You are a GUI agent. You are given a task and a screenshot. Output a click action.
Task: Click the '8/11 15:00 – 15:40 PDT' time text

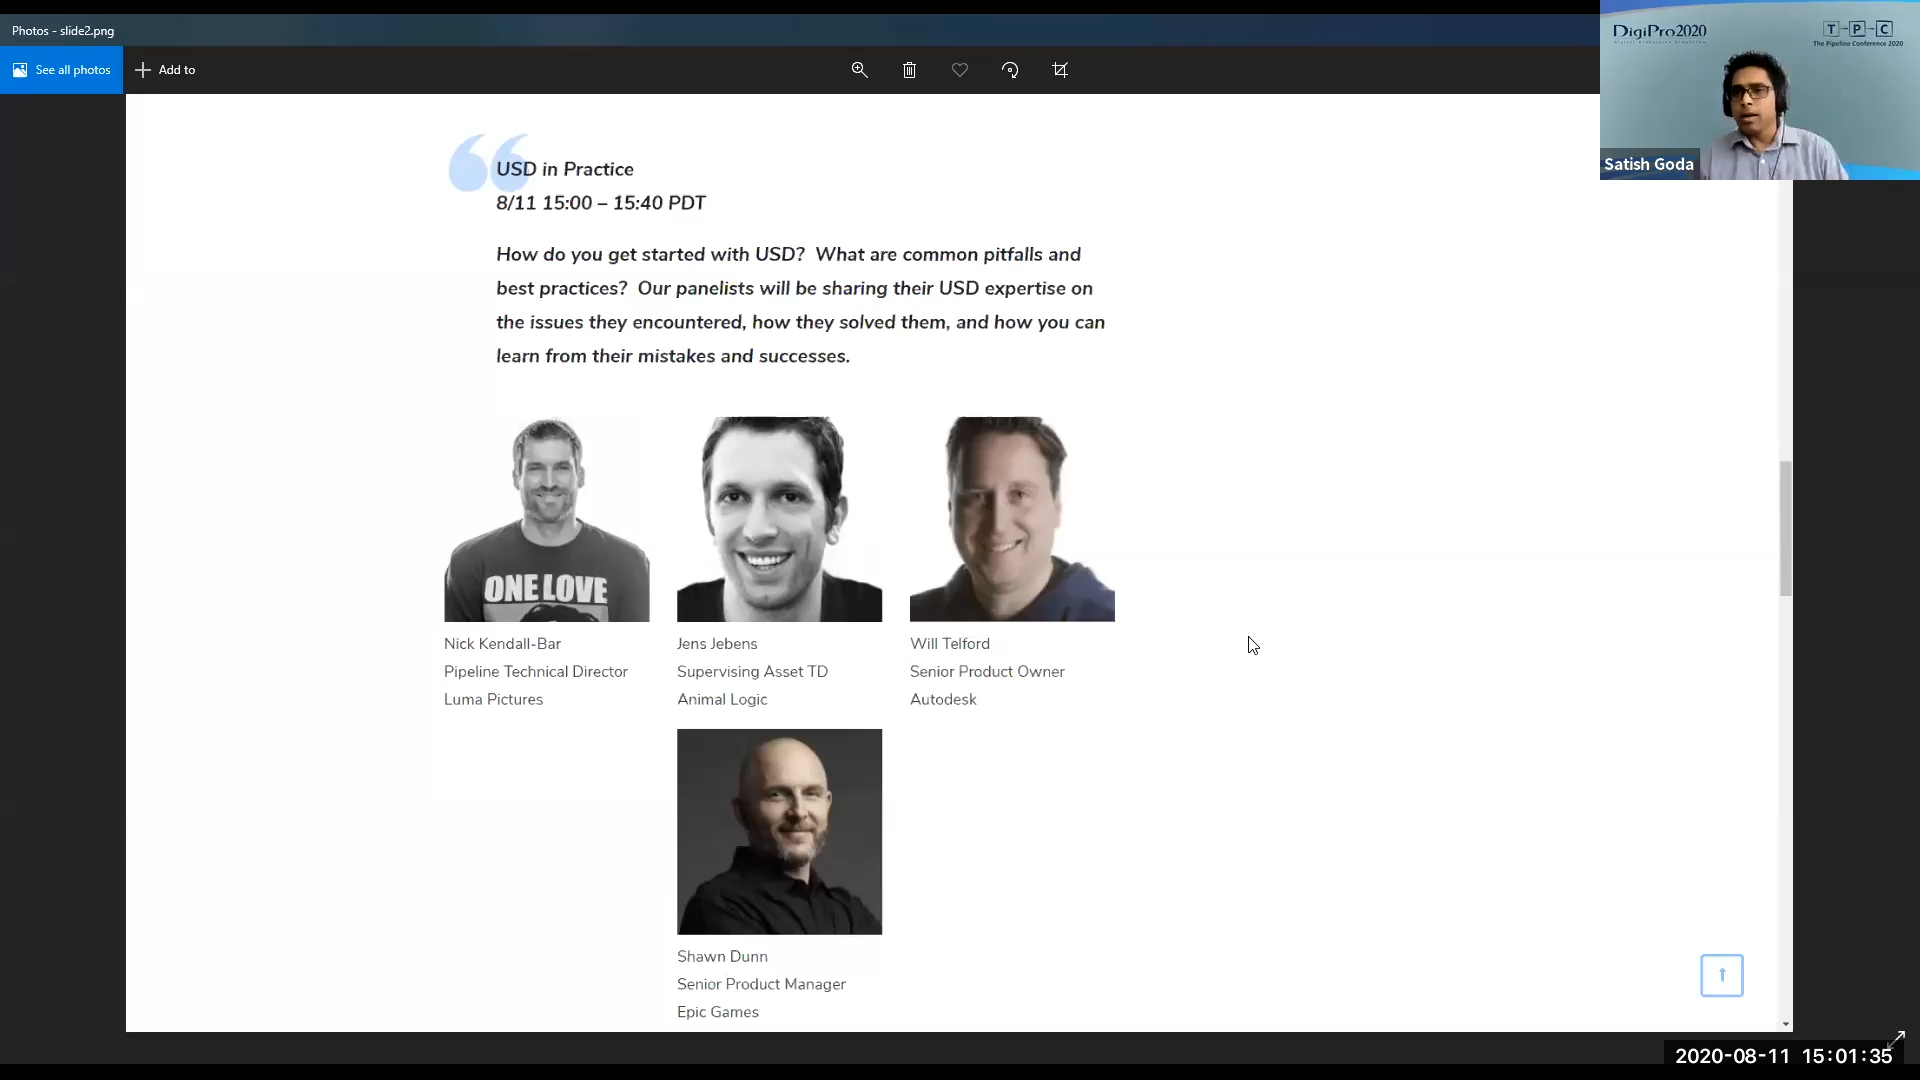[601, 203]
